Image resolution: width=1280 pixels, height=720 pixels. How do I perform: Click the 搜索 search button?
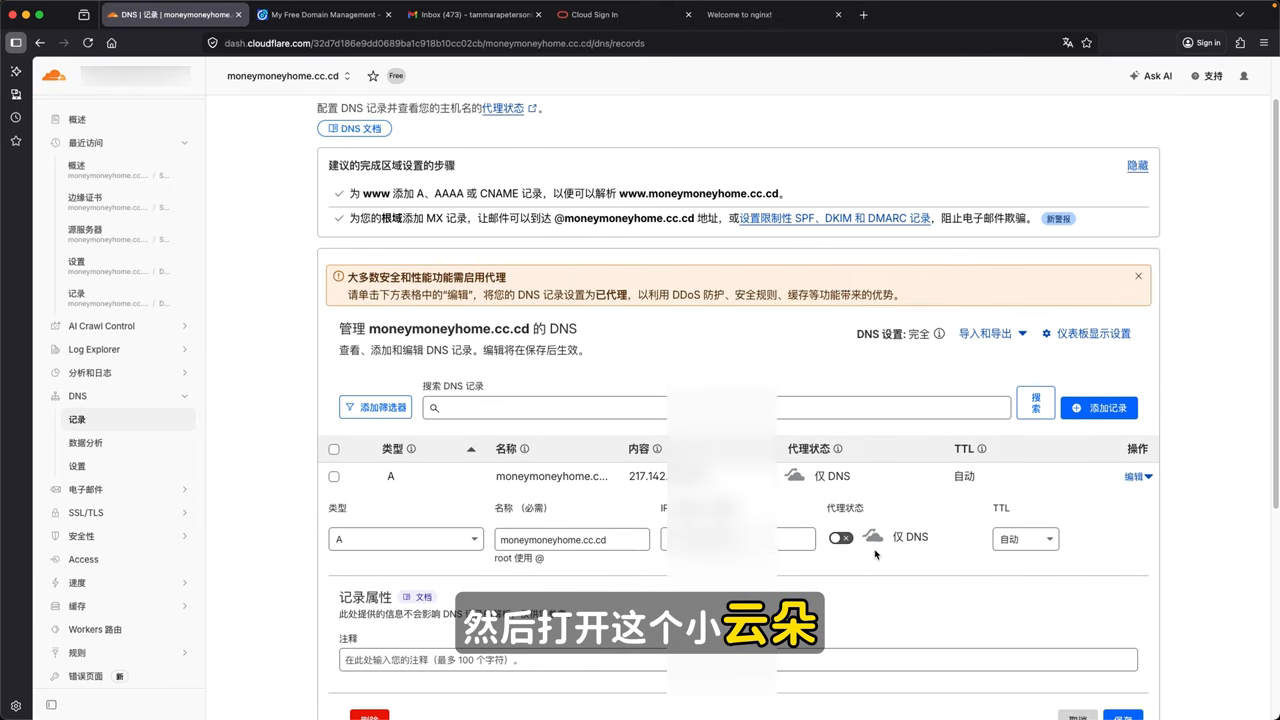click(1036, 403)
